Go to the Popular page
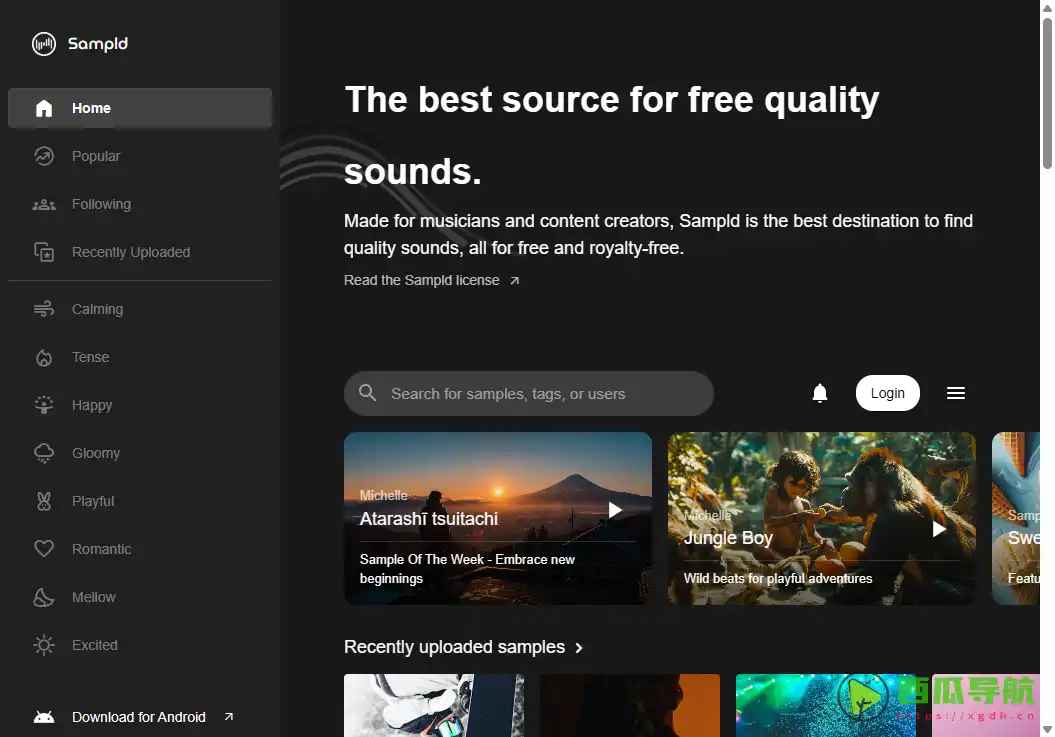 (96, 156)
